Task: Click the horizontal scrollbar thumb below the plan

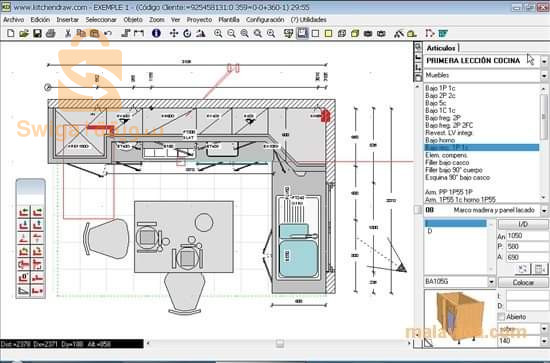Action: click(280, 343)
